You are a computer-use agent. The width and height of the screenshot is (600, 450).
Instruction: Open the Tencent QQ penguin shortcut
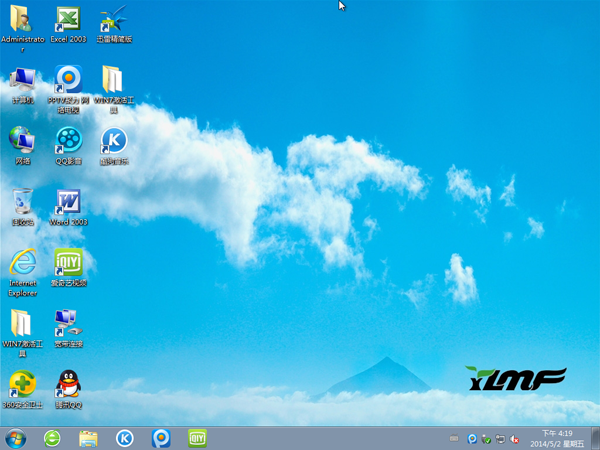click(x=68, y=384)
